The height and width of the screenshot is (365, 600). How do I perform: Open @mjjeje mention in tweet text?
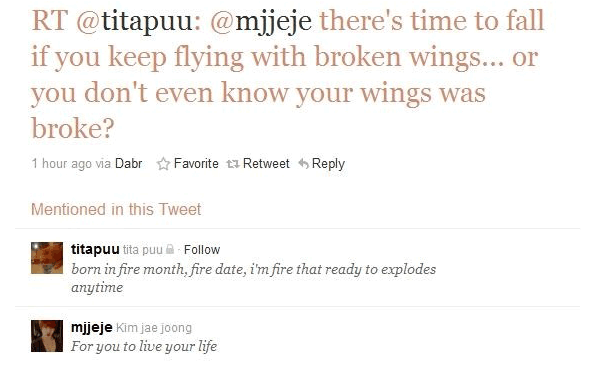pyautogui.click(x=261, y=21)
